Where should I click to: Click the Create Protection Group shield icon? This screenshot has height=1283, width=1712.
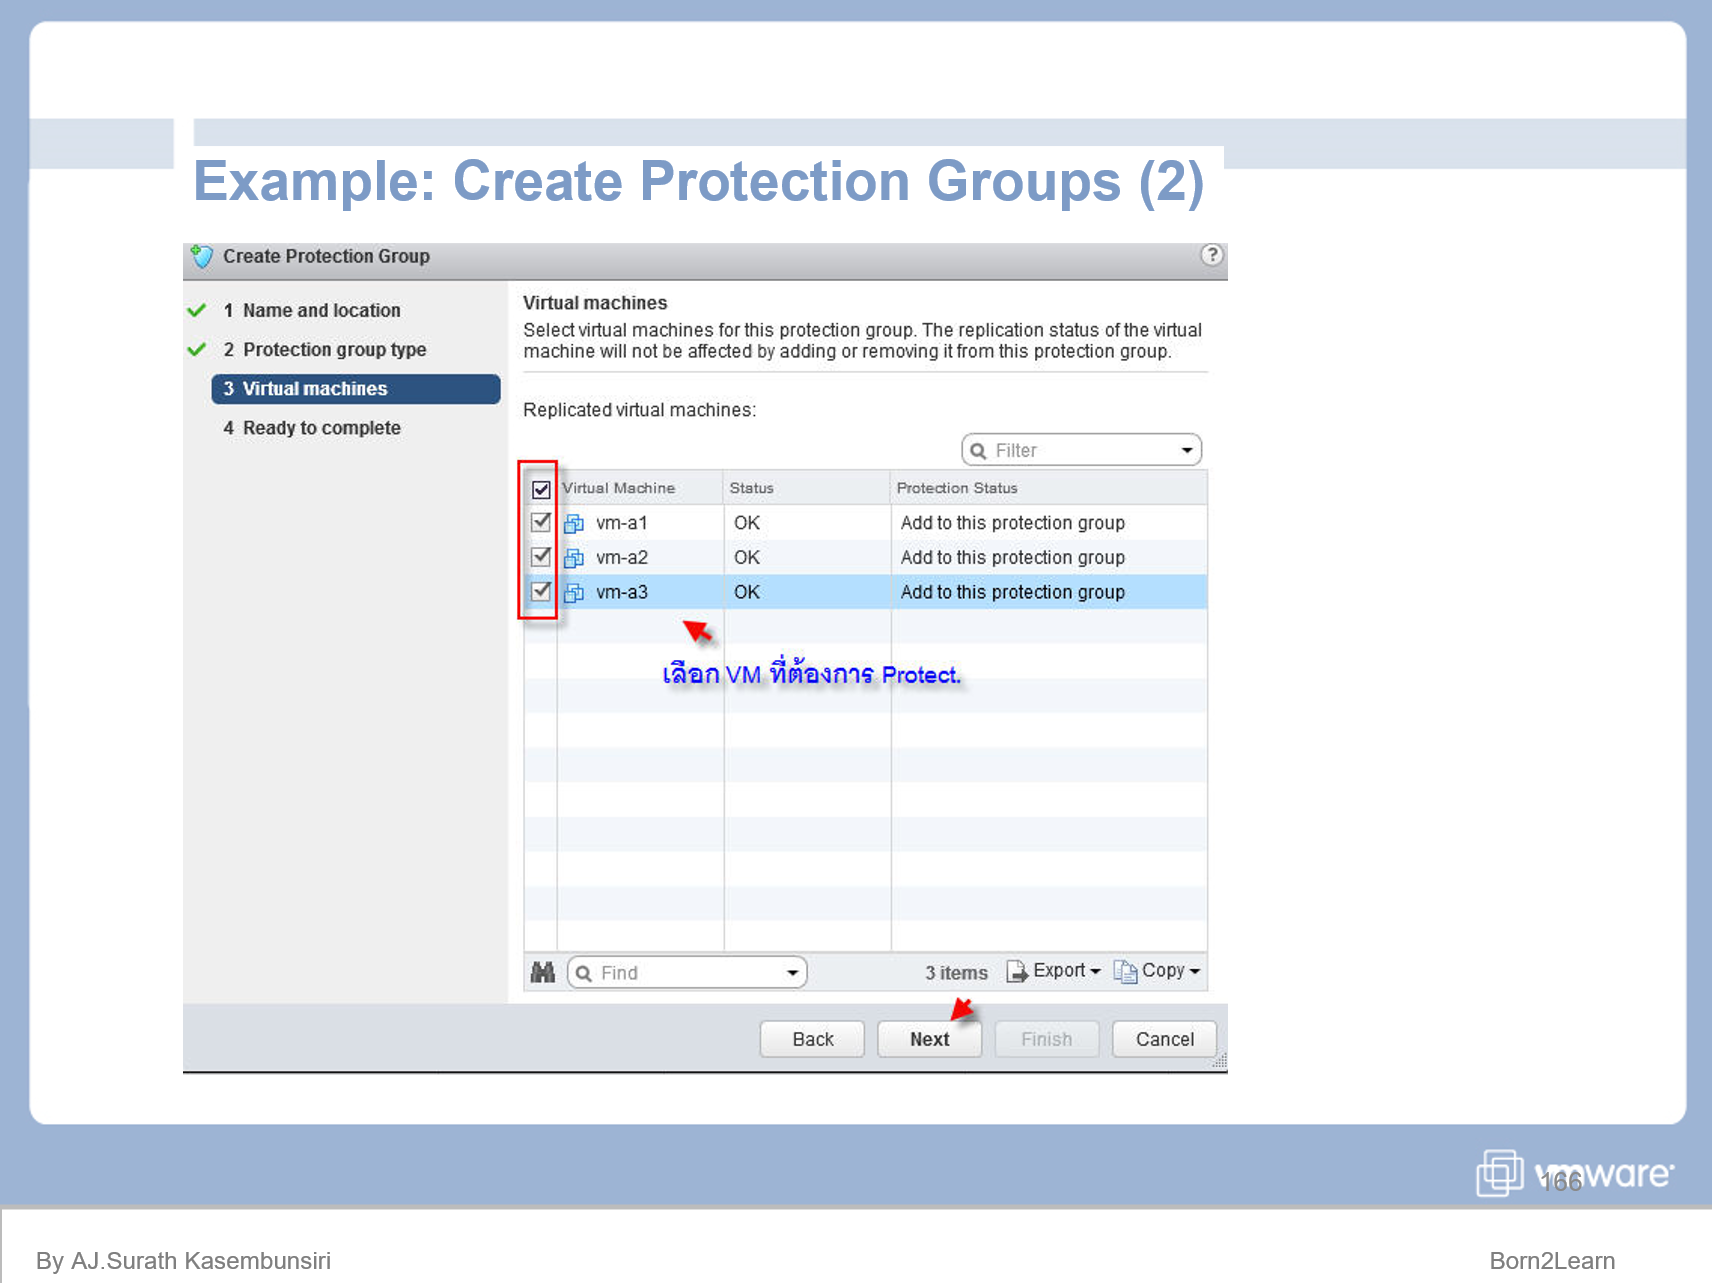point(202,257)
